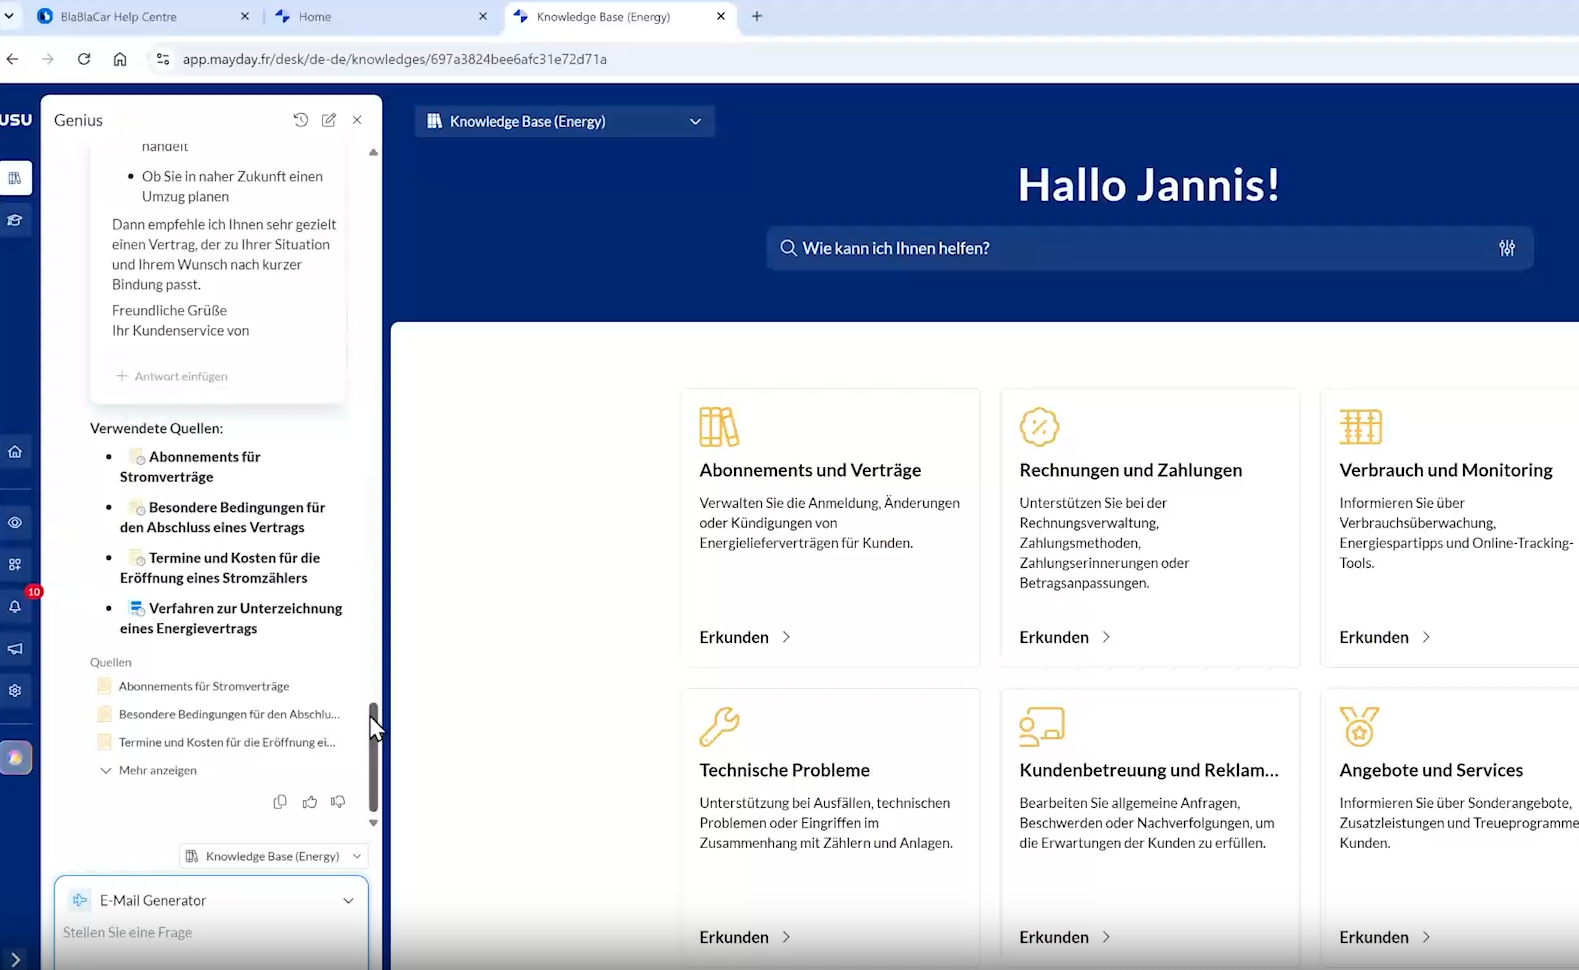Start a new Genius conversation with the edit icon
This screenshot has width=1579, height=970.
point(329,120)
